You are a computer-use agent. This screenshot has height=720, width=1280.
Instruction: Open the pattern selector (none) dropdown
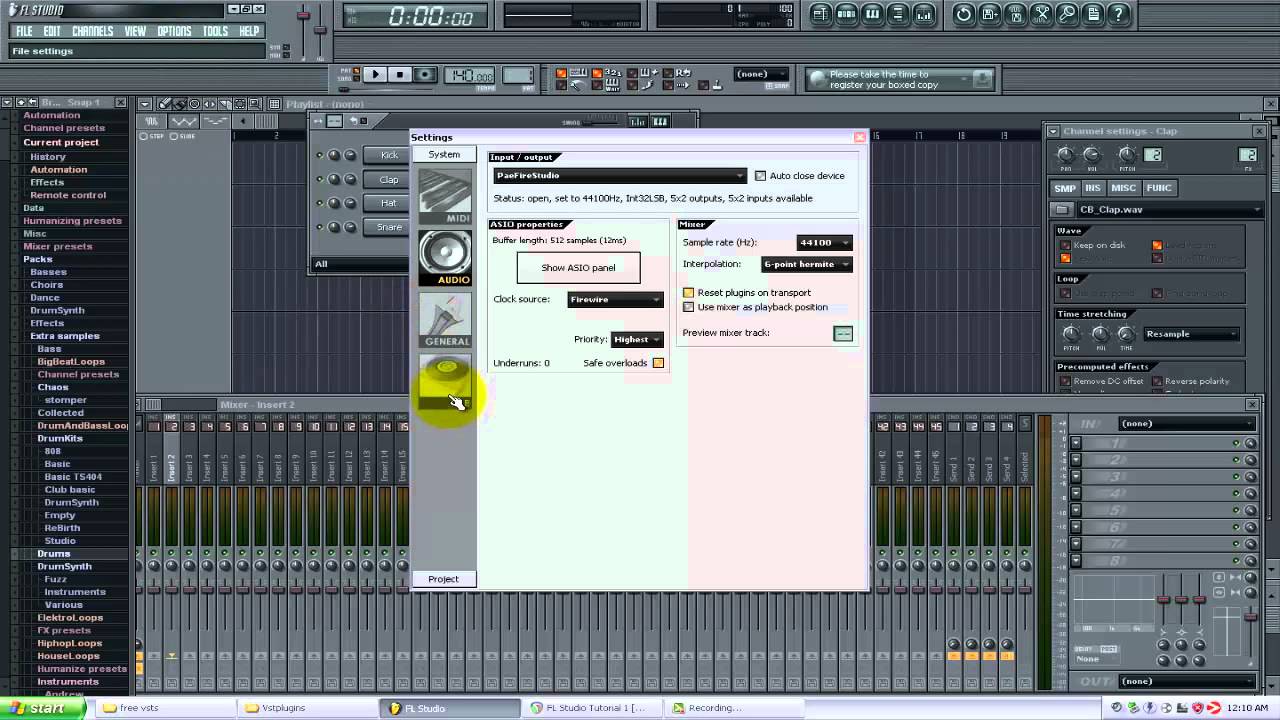[761, 74]
